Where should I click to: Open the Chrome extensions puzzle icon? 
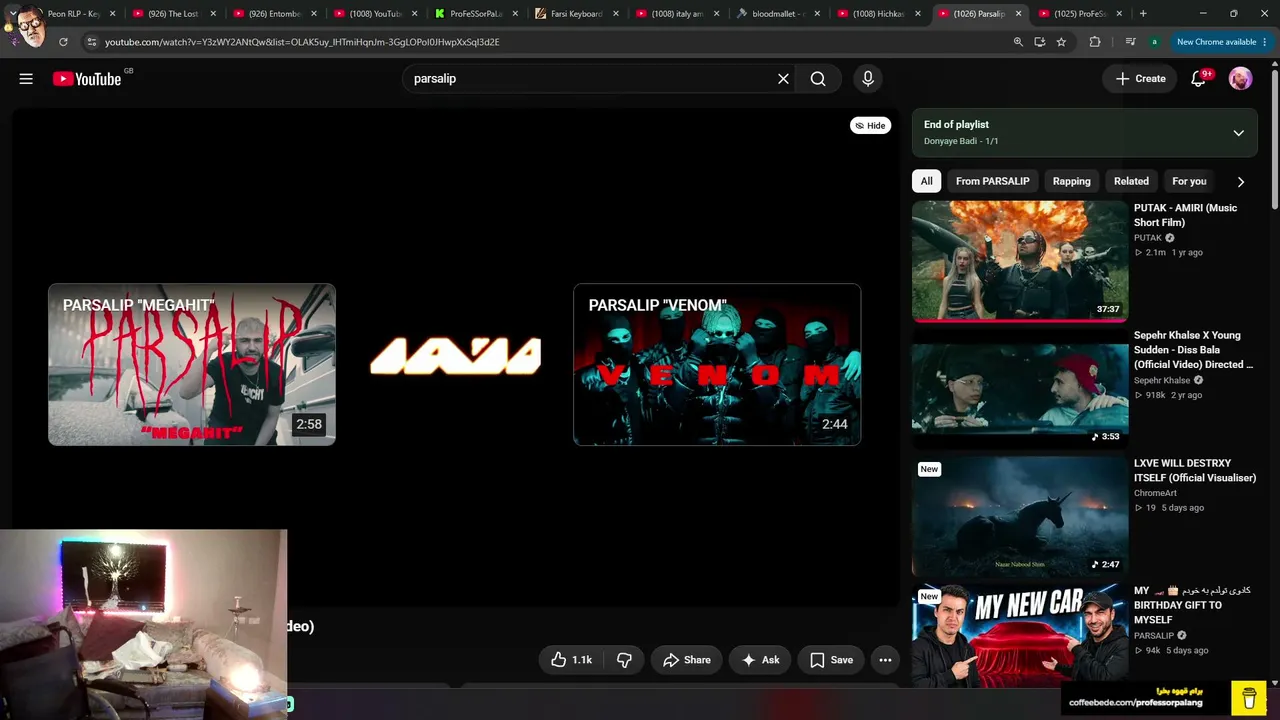click(x=1095, y=42)
